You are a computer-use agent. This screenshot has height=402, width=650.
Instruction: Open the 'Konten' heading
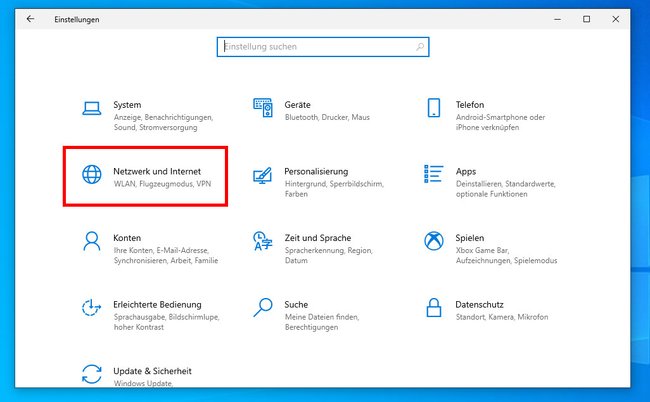tap(127, 238)
